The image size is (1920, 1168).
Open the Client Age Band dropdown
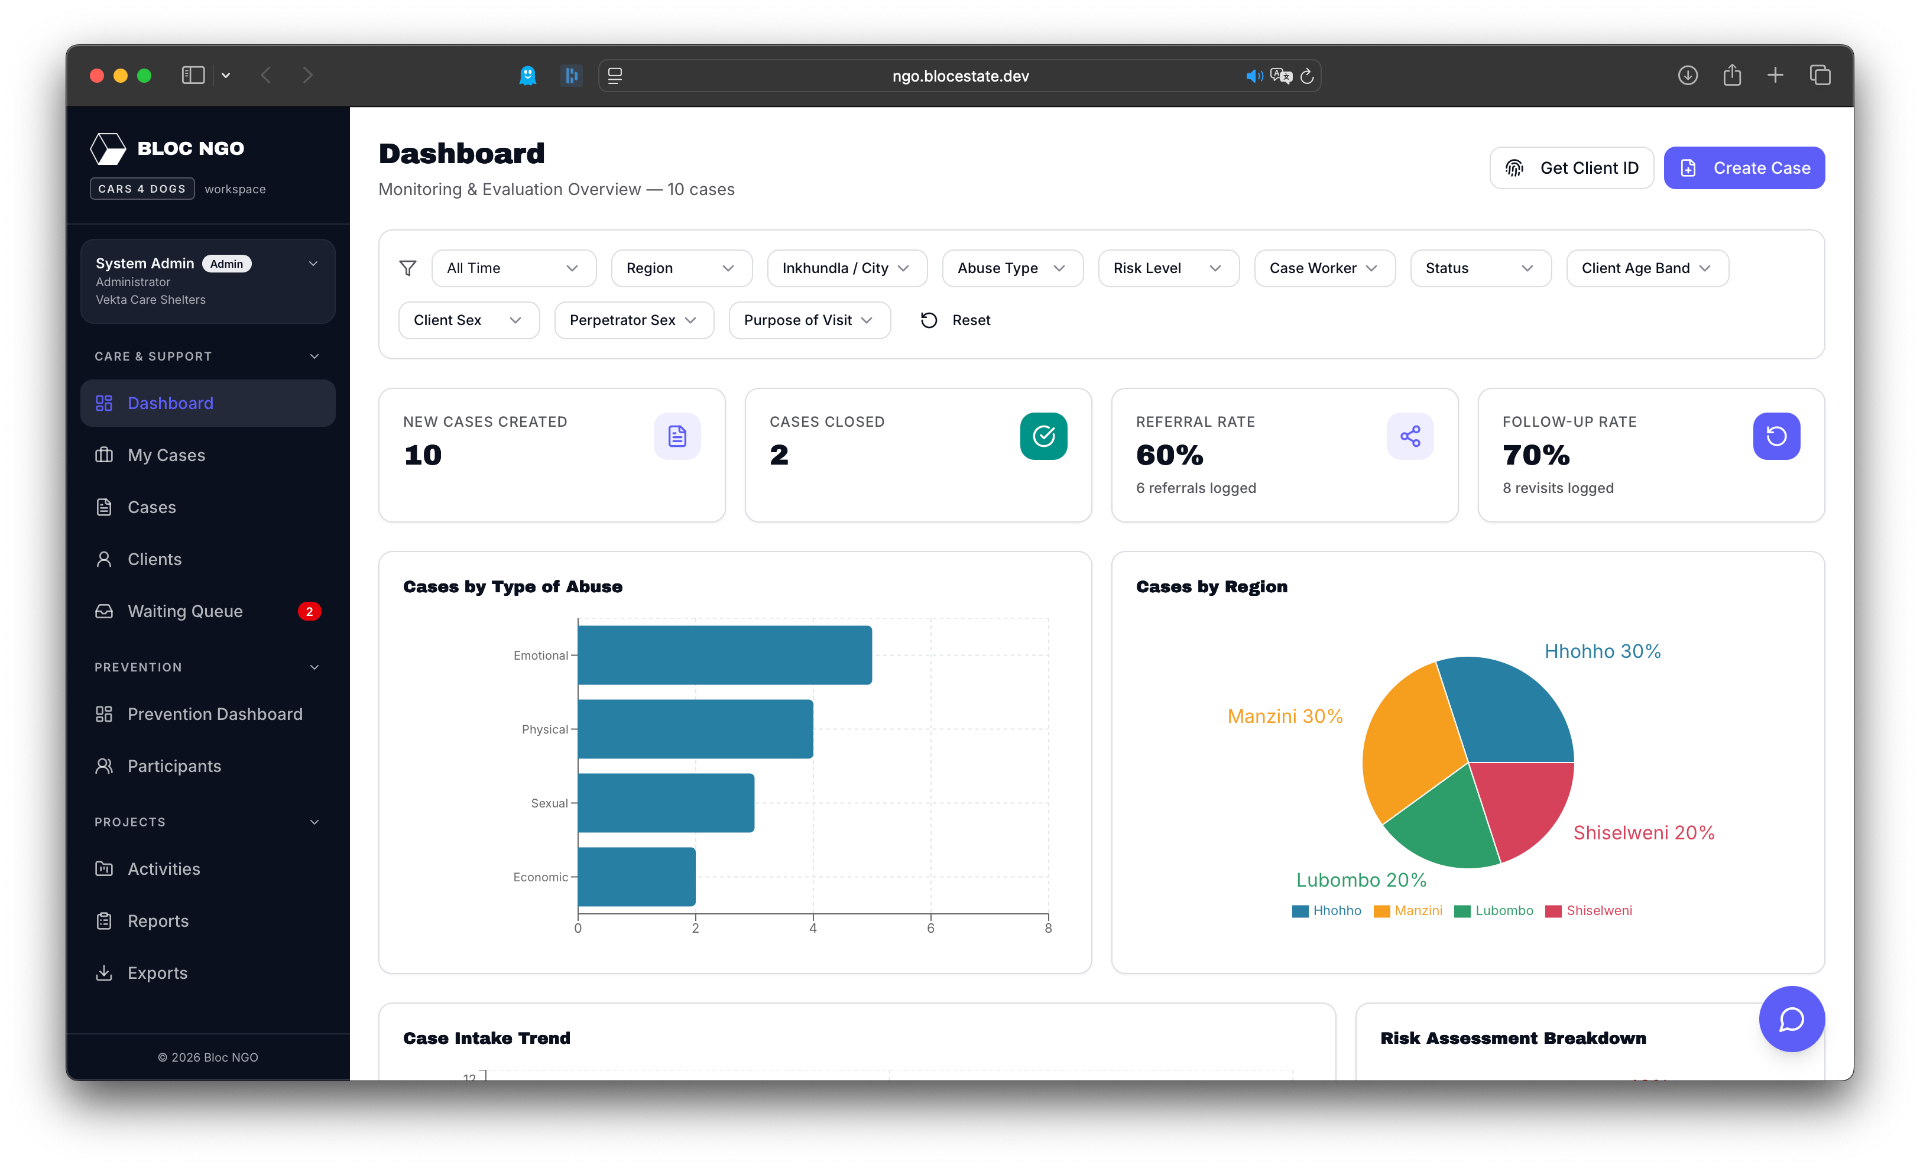(x=1647, y=268)
